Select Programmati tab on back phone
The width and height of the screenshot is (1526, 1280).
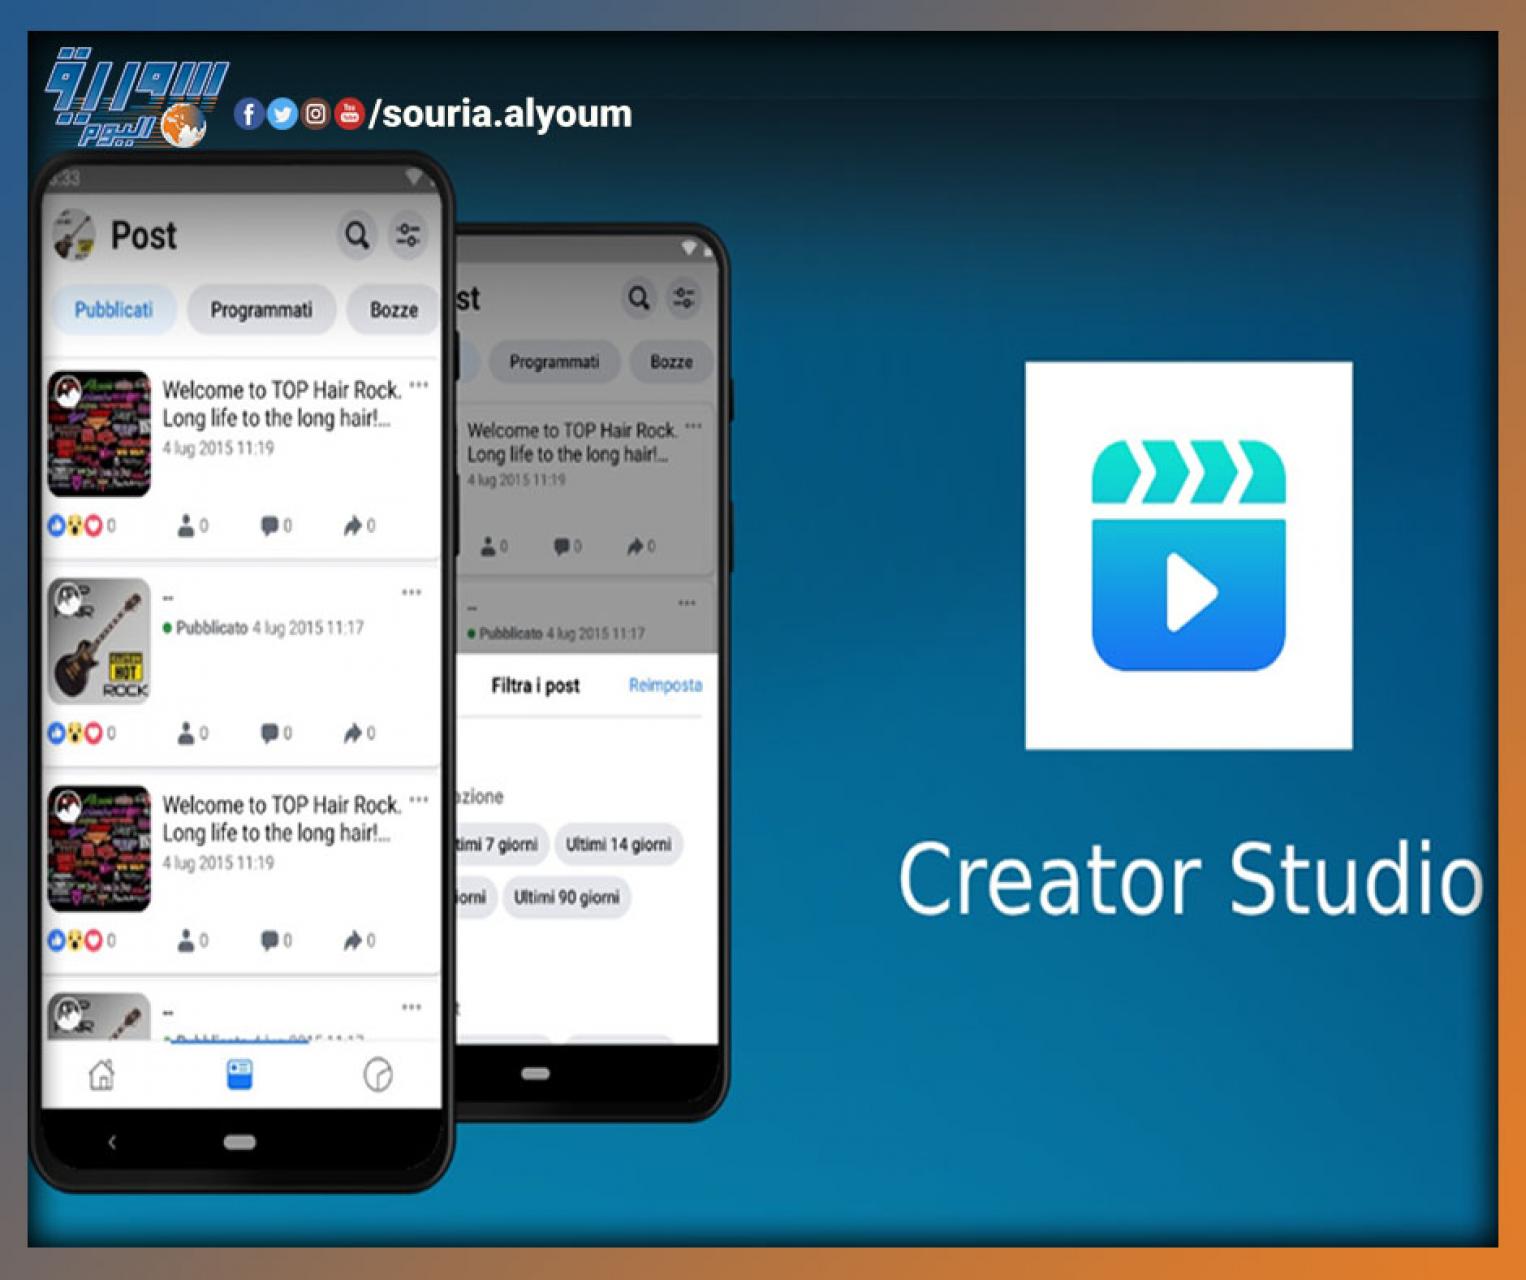pyautogui.click(x=554, y=362)
